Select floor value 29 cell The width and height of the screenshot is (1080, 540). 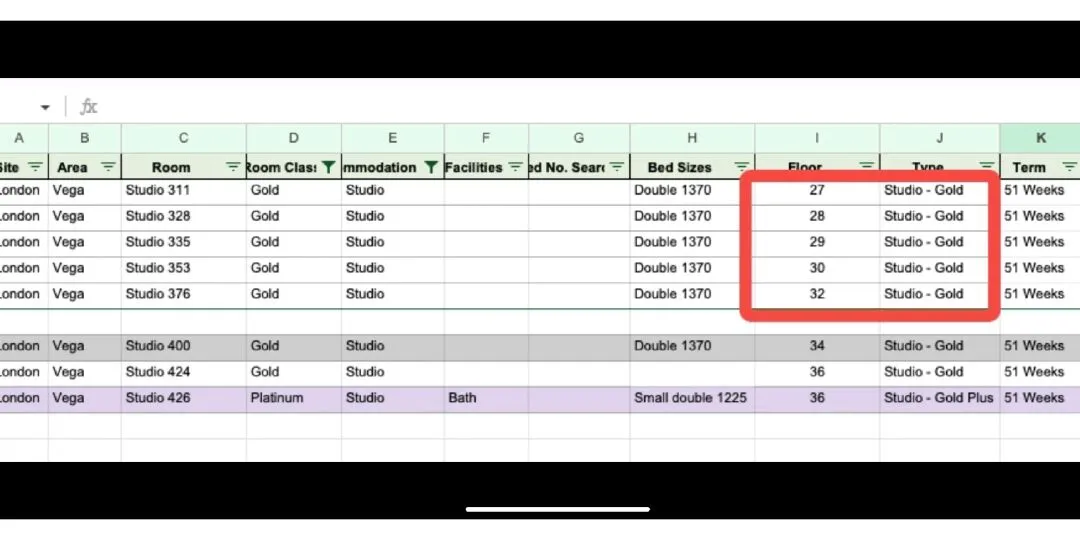pyautogui.click(x=817, y=242)
